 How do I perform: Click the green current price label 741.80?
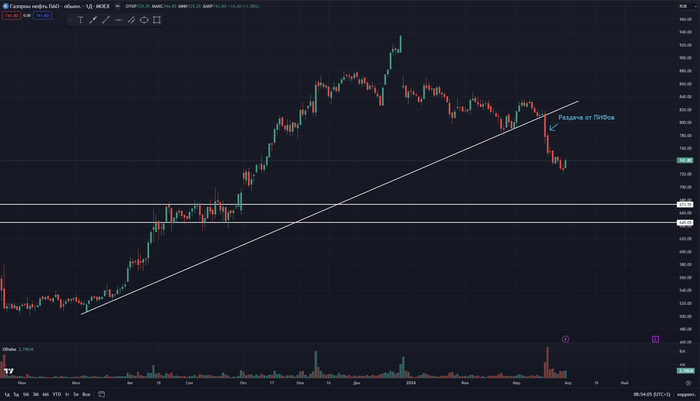pos(685,160)
